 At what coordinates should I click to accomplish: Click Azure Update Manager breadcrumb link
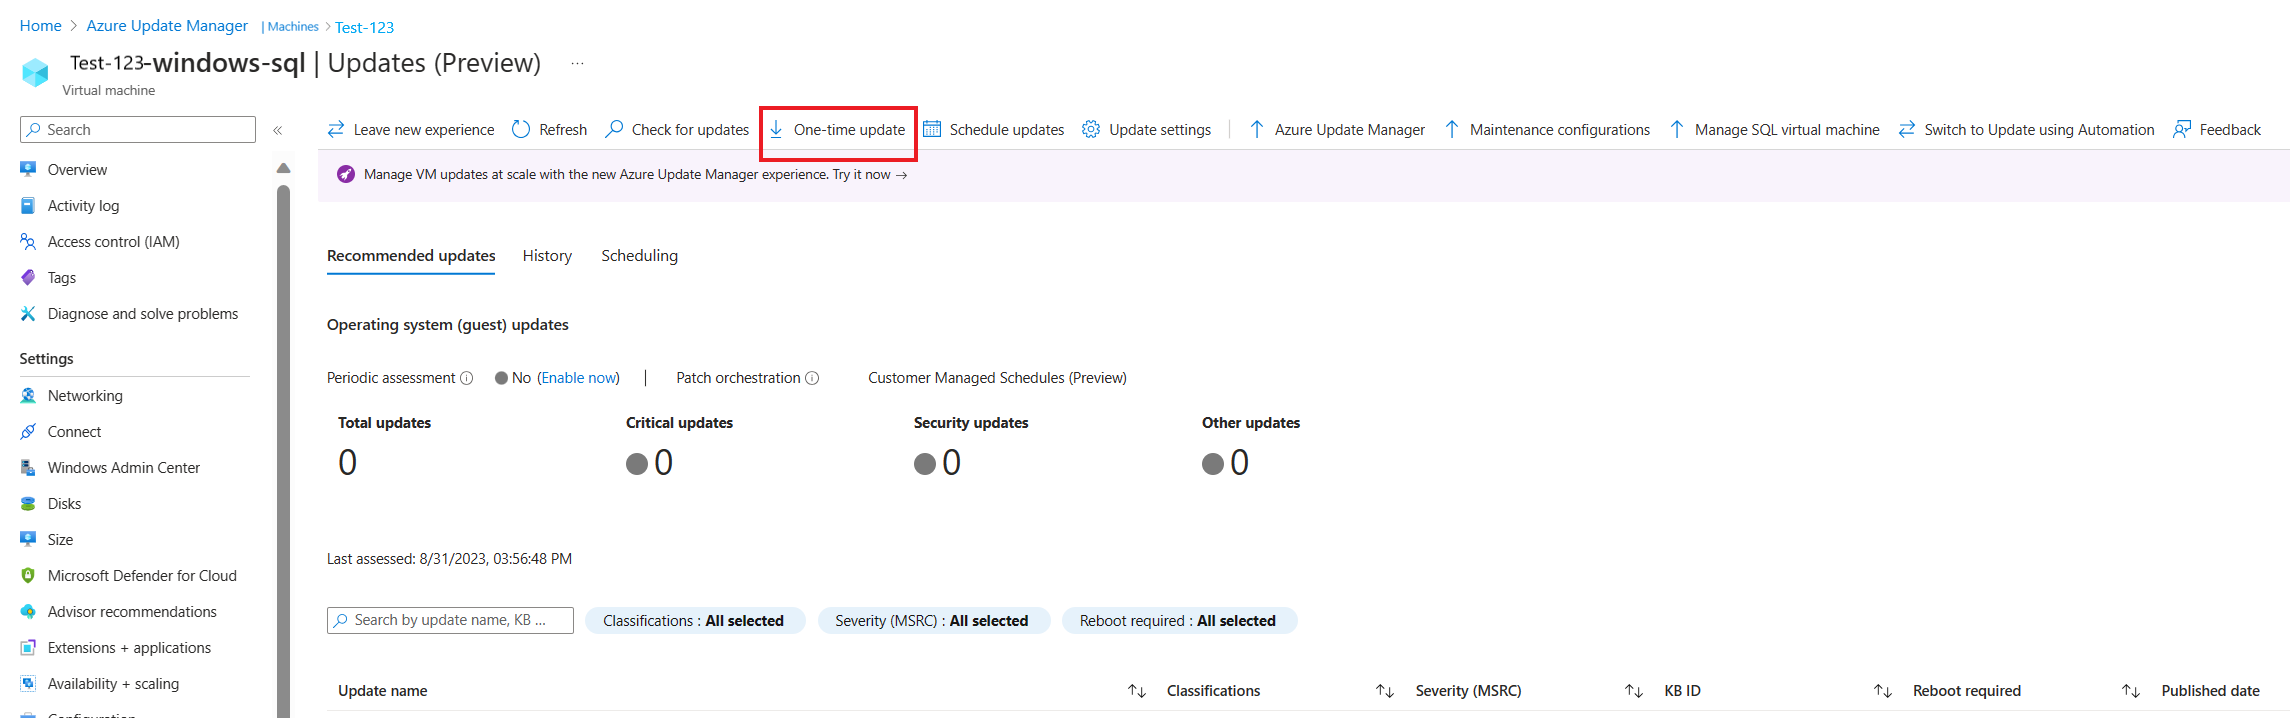[x=167, y=26]
